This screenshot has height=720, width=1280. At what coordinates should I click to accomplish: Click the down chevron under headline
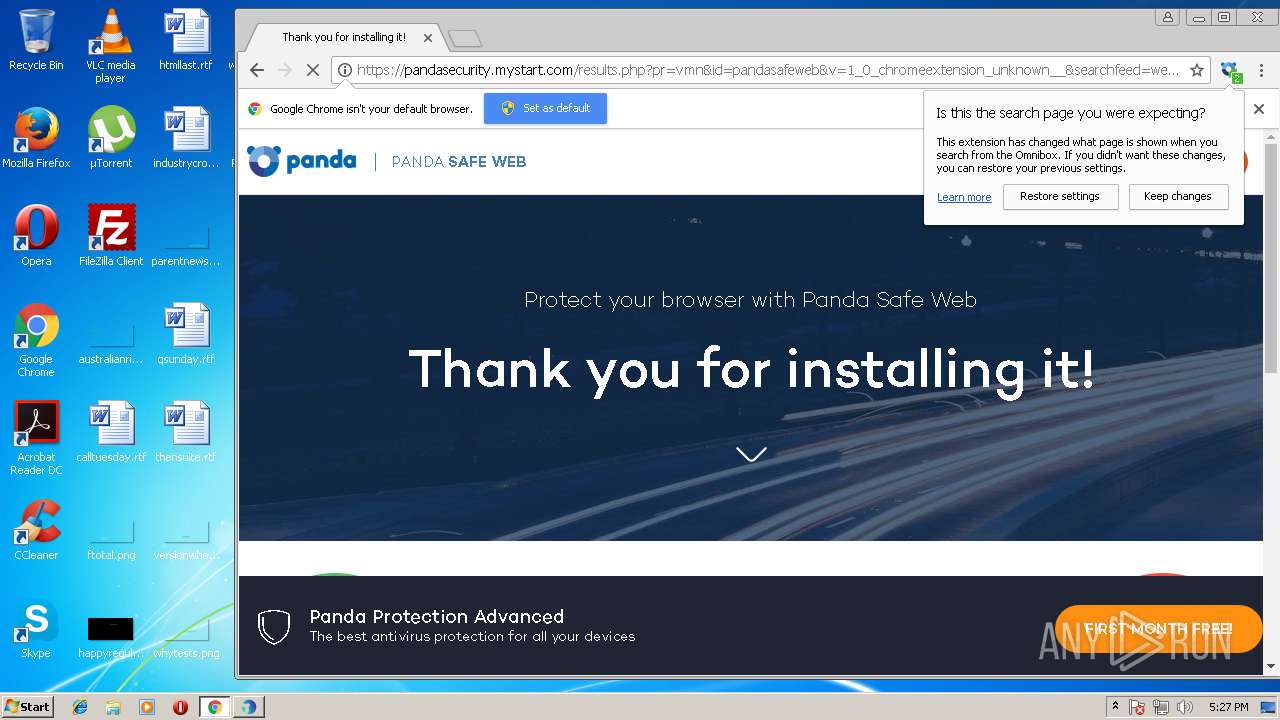pyautogui.click(x=751, y=454)
